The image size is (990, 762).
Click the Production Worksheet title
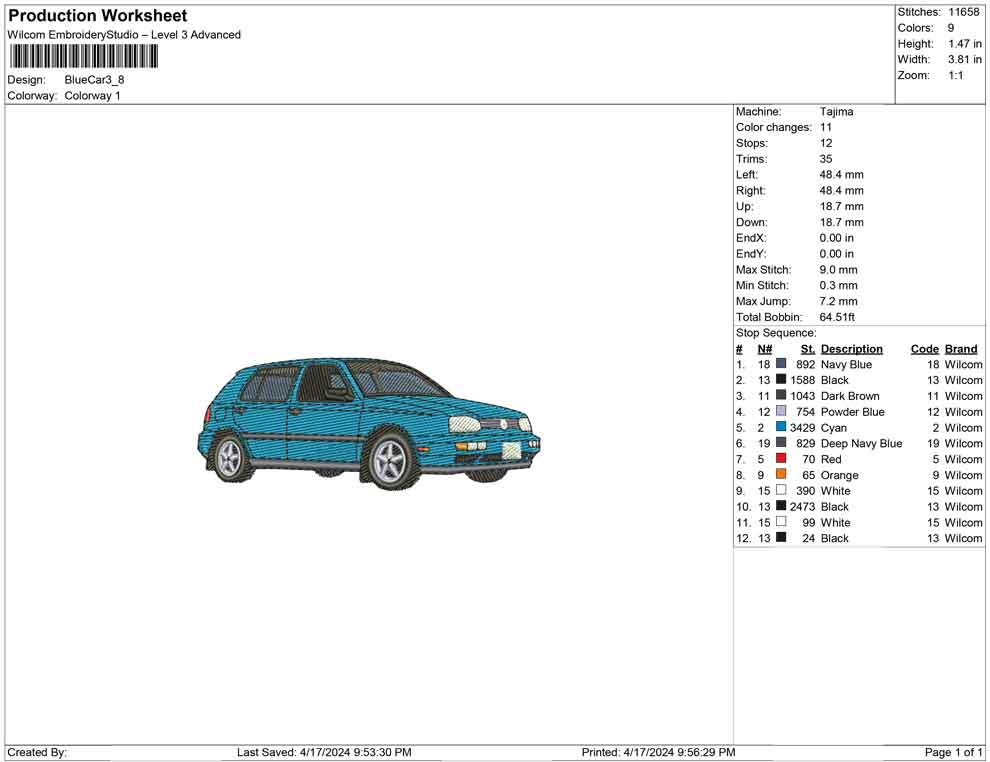pyautogui.click(x=98, y=15)
